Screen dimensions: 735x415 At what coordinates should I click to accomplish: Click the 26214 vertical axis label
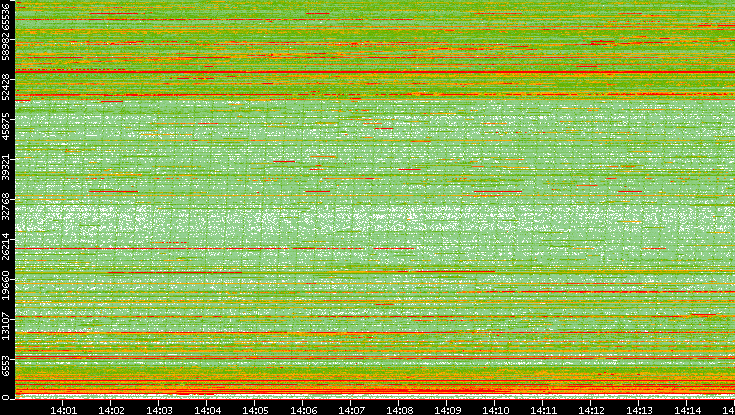[5, 245]
